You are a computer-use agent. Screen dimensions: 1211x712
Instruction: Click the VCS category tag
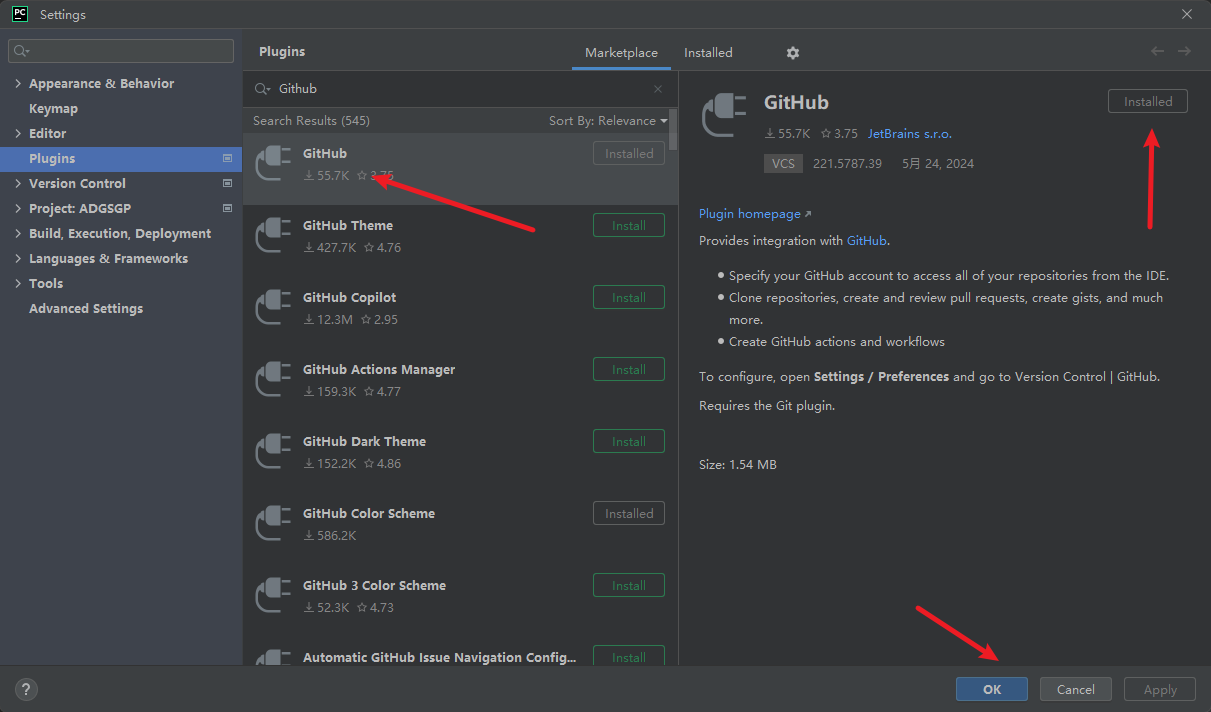coord(783,164)
